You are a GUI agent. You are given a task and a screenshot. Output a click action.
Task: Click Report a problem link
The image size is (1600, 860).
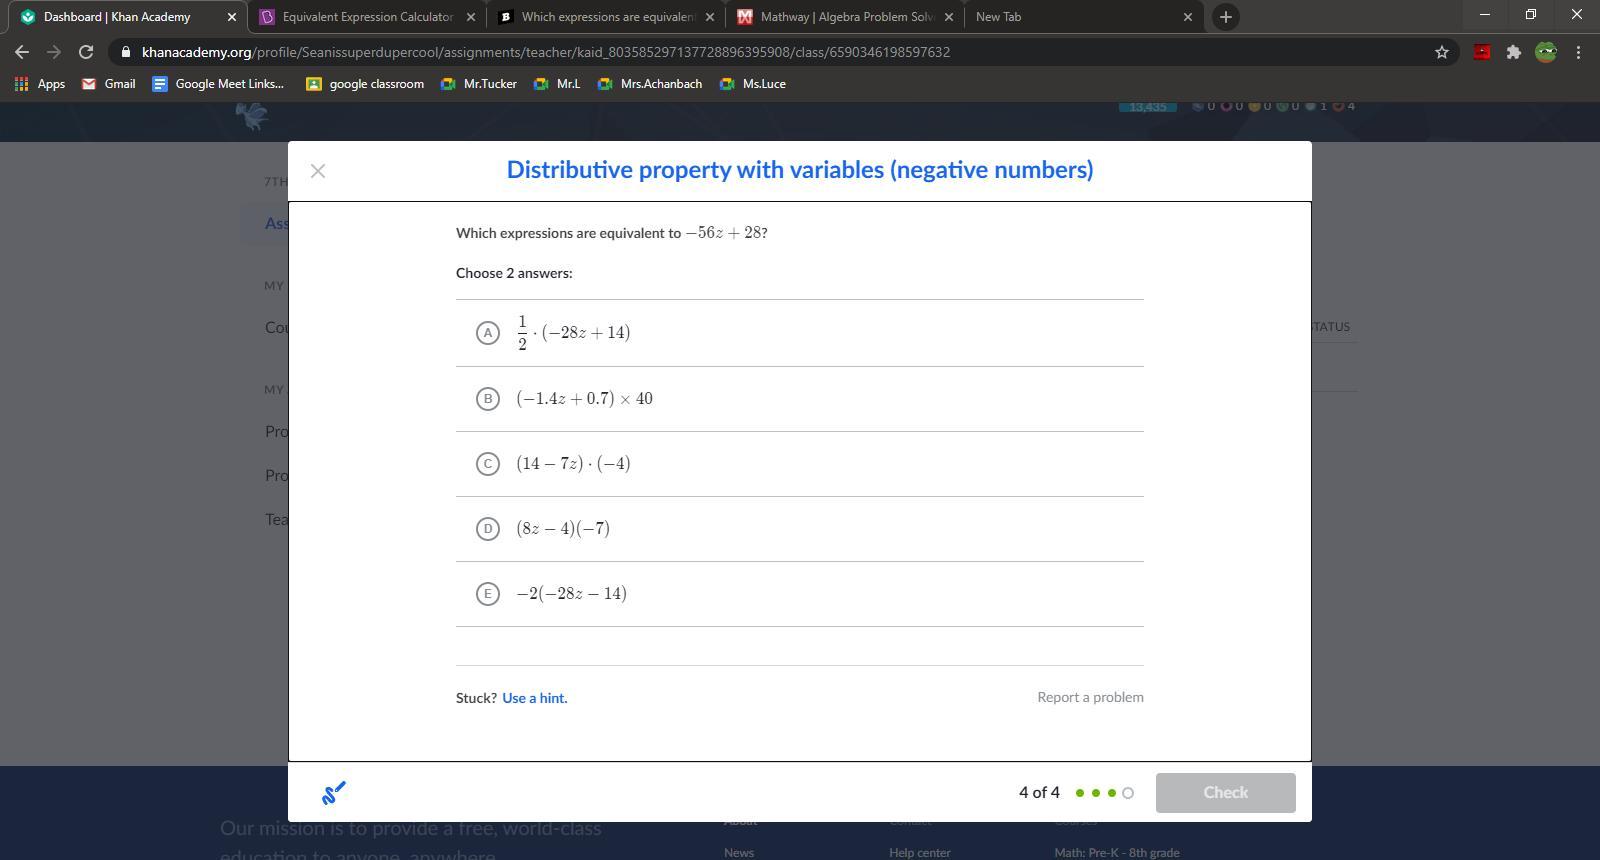pos(1090,697)
